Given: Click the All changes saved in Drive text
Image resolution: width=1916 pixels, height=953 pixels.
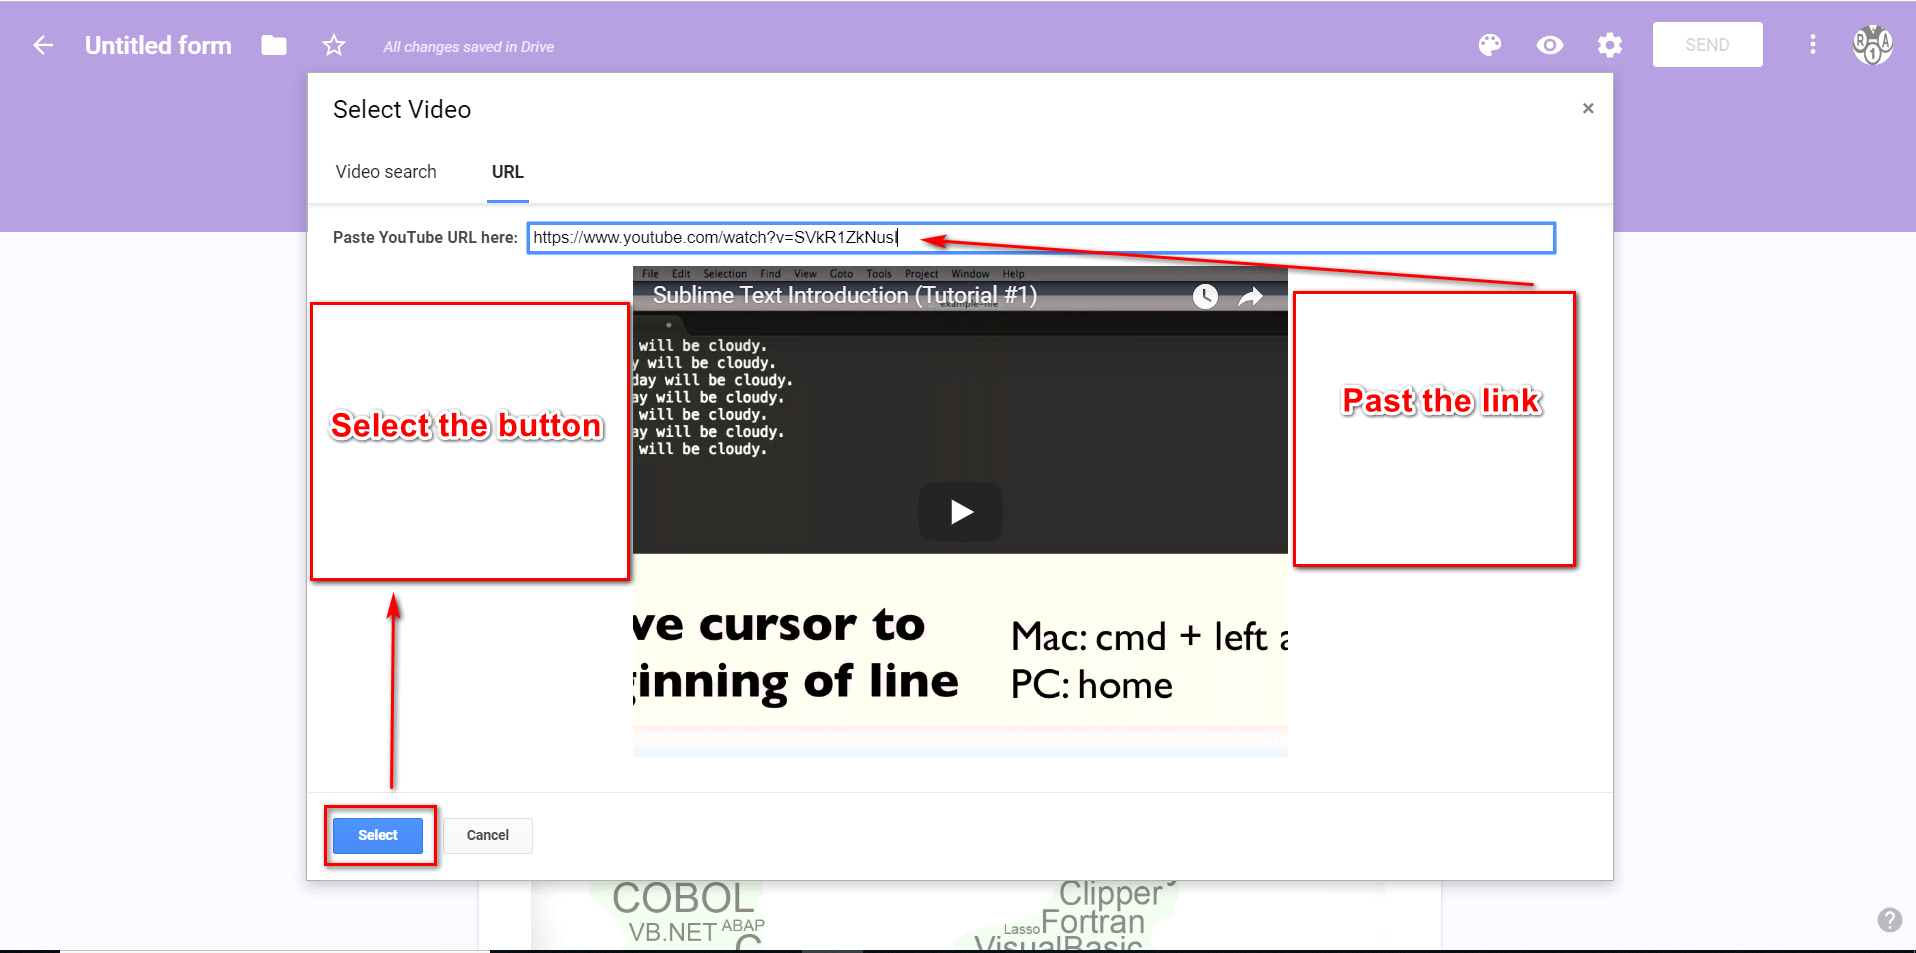Looking at the screenshot, I should 468,47.
